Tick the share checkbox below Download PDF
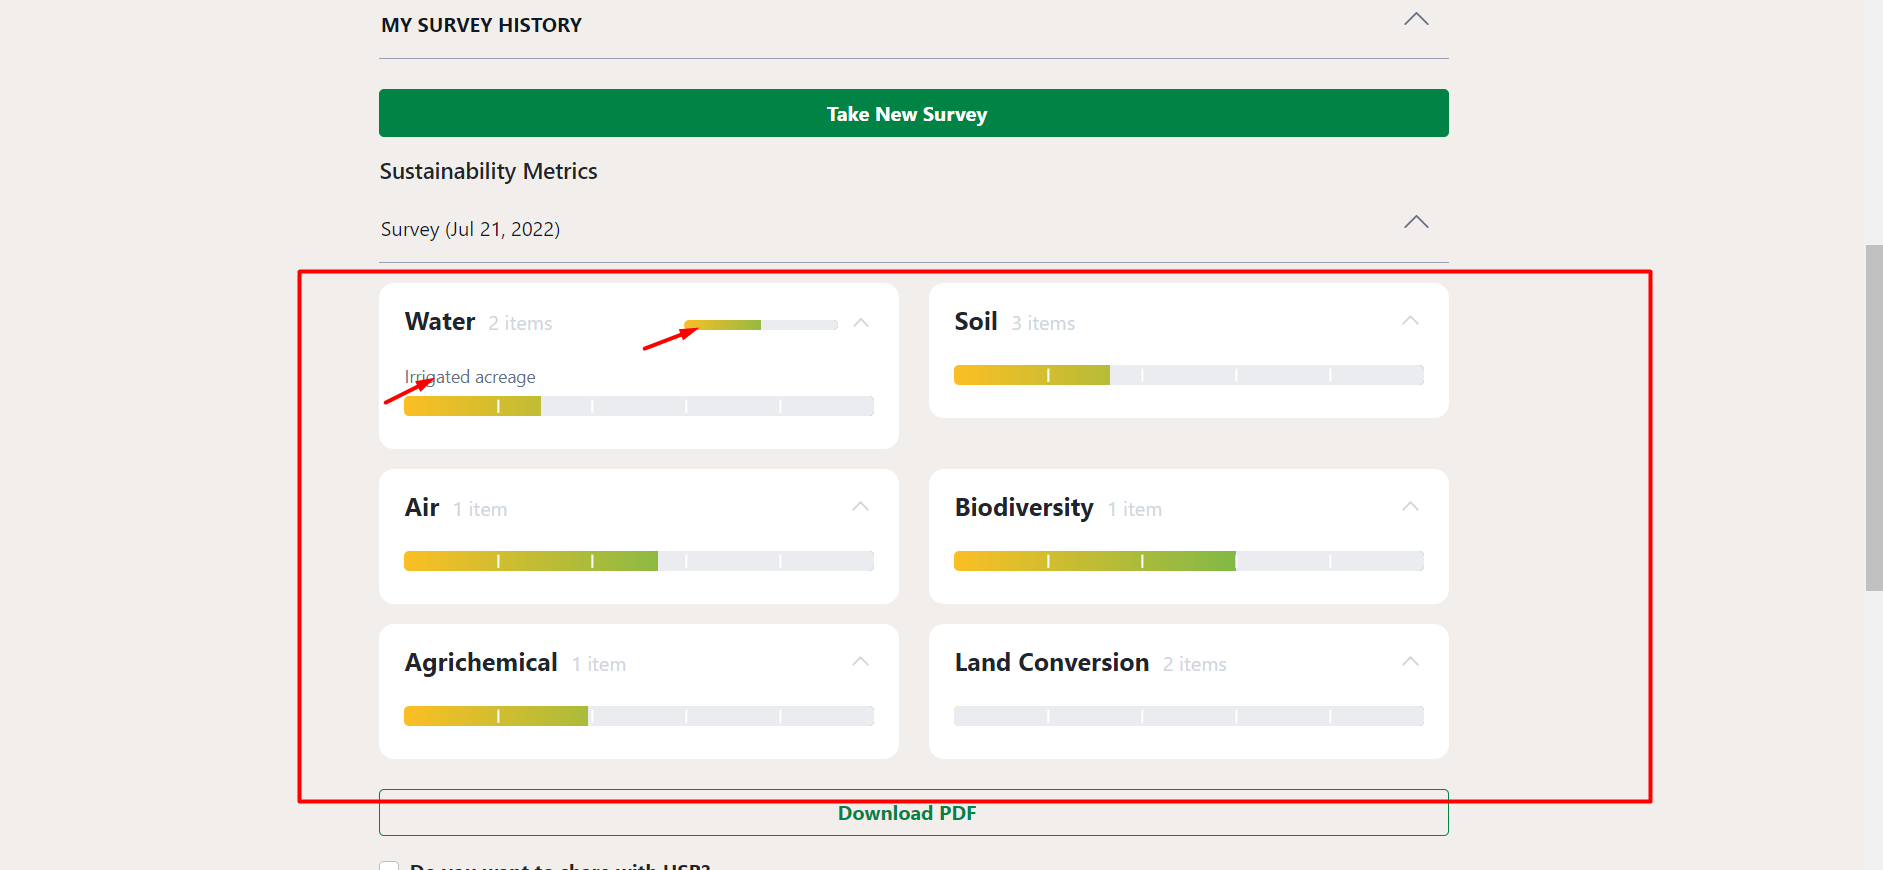Image resolution: width=1883 pixels, height=870 pixels. [389, 865]
